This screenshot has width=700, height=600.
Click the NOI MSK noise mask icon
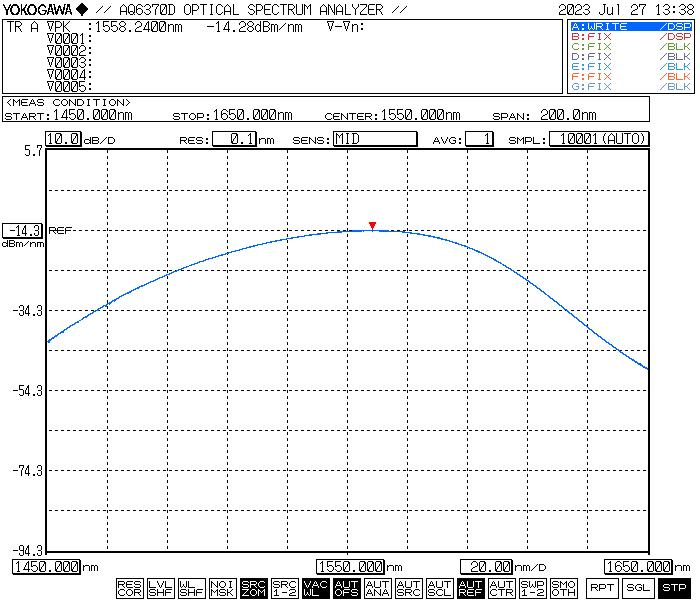223,588
